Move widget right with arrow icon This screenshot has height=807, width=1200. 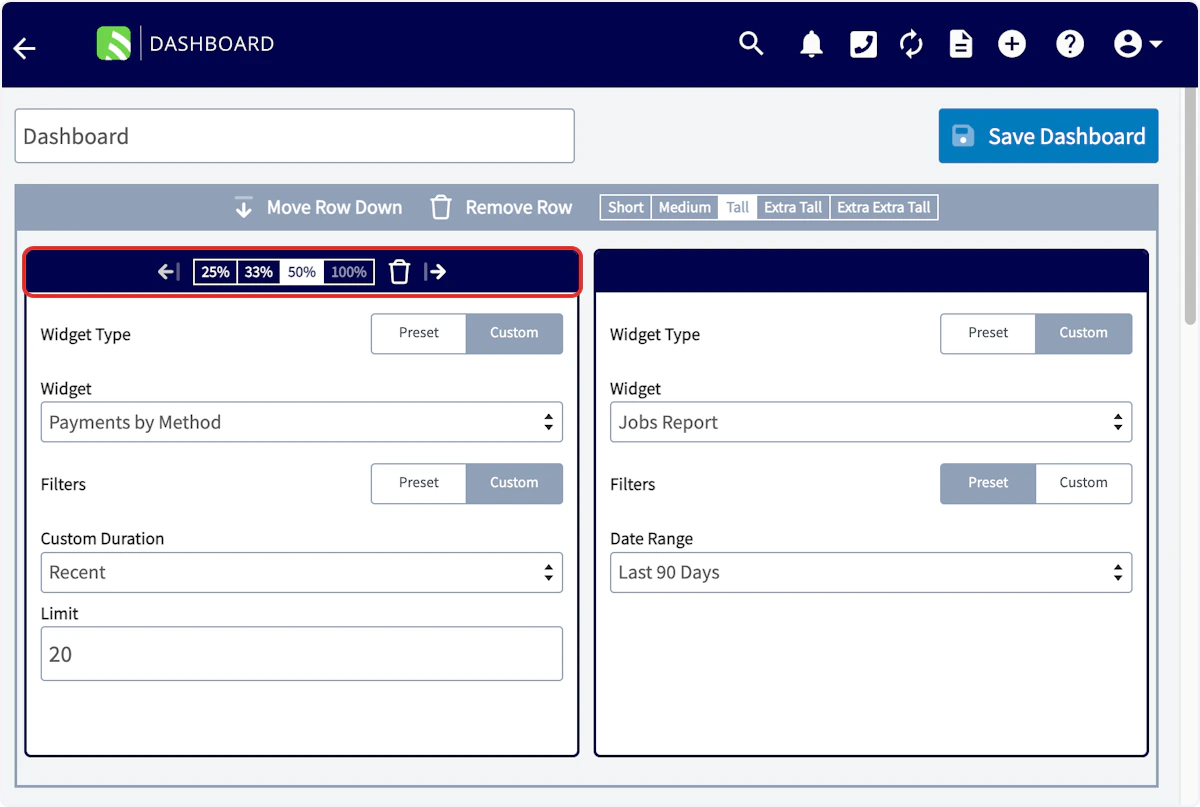[x=435, y=272]
